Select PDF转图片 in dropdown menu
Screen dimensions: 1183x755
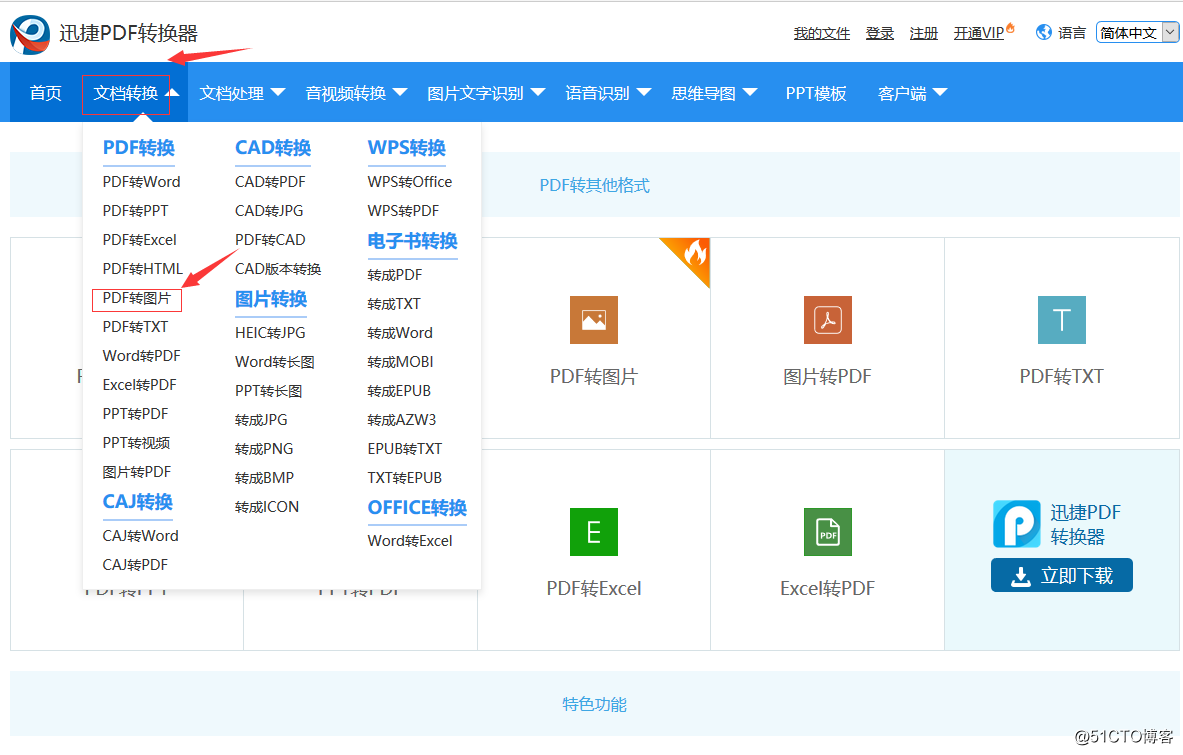coord(137,298)
